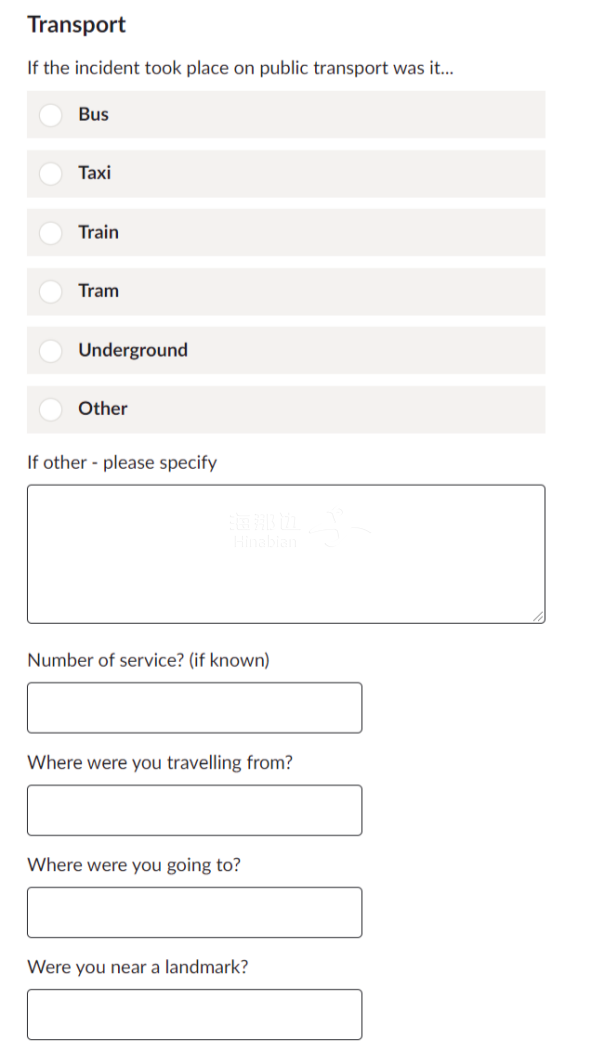The height and width of the screenshot is (1057, 605).
Task: Choose the Taxi radio option
Action: (51, 174)
